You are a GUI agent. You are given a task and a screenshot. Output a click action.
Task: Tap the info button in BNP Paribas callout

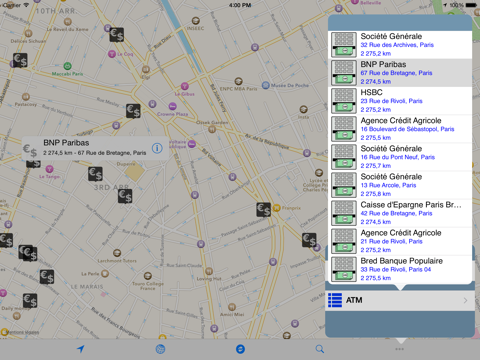click(157, 148)
